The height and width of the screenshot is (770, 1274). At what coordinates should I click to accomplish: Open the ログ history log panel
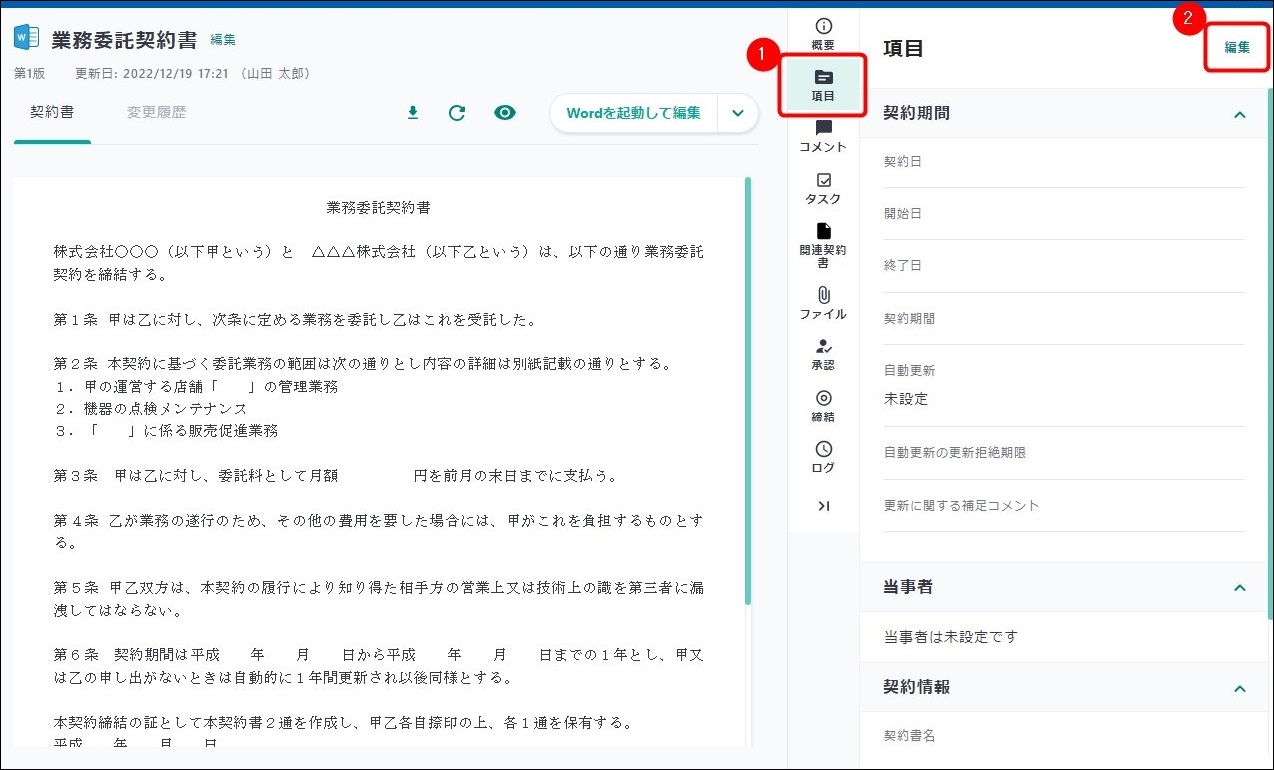(x=823, y=457)
